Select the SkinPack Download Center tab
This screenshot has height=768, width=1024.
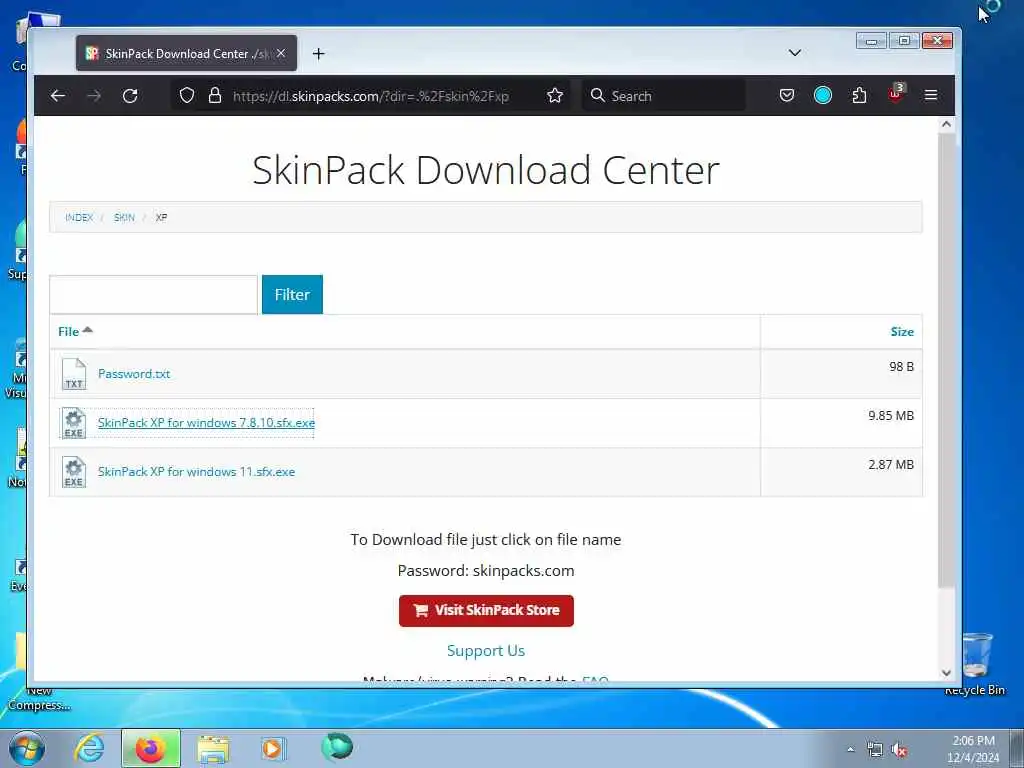[186, 54]
